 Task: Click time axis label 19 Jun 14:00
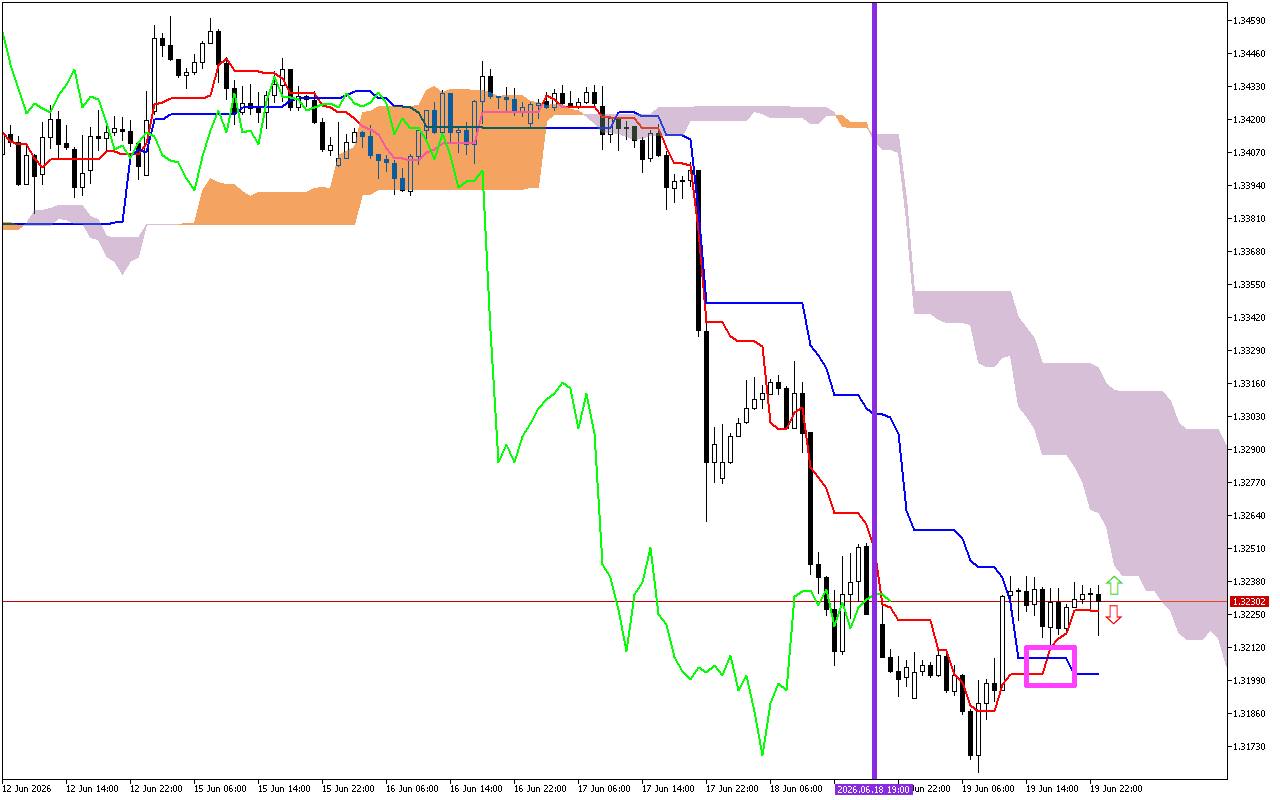tap(1051, 789)
